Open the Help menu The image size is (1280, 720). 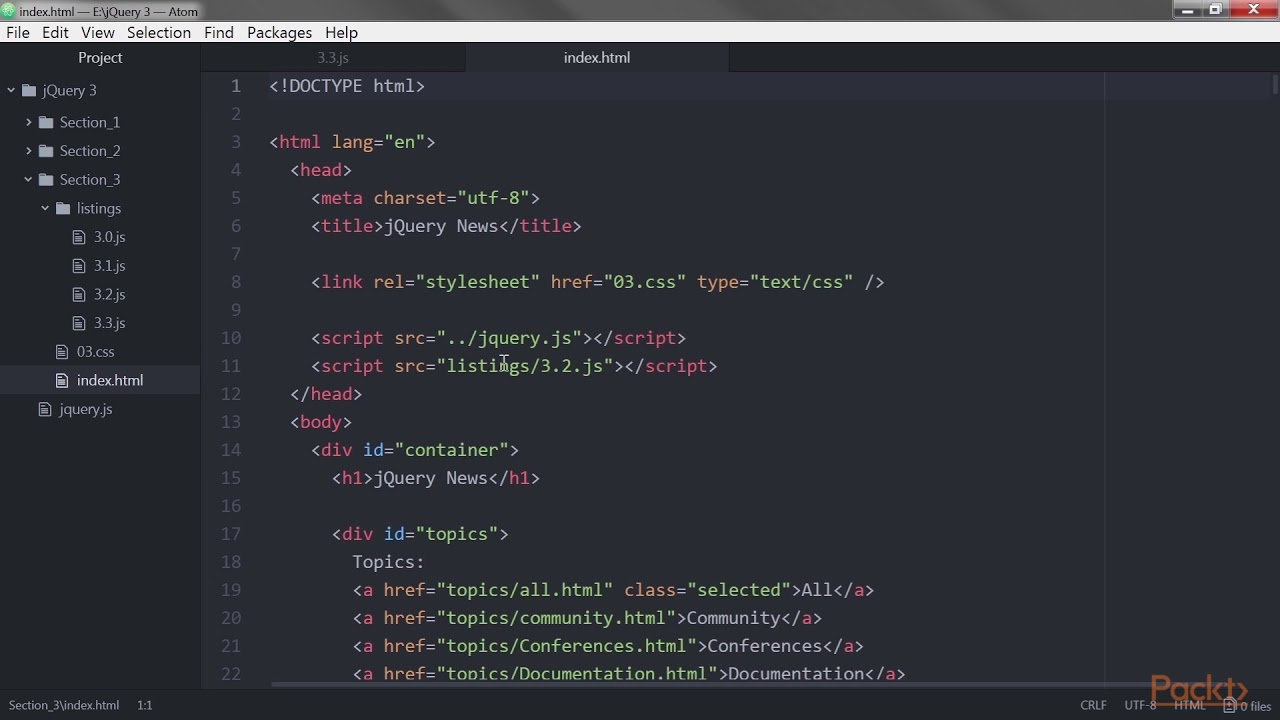coord(341,32)
